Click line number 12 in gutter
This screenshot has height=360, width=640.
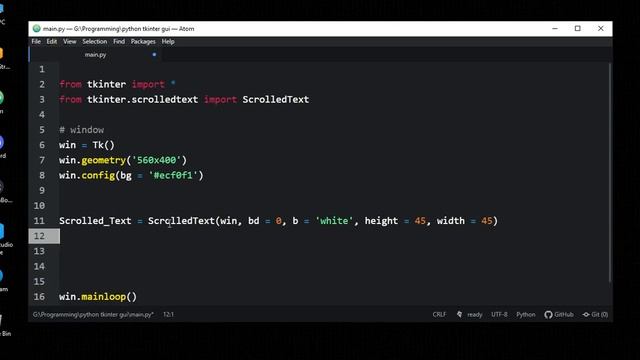coord(39,236)
